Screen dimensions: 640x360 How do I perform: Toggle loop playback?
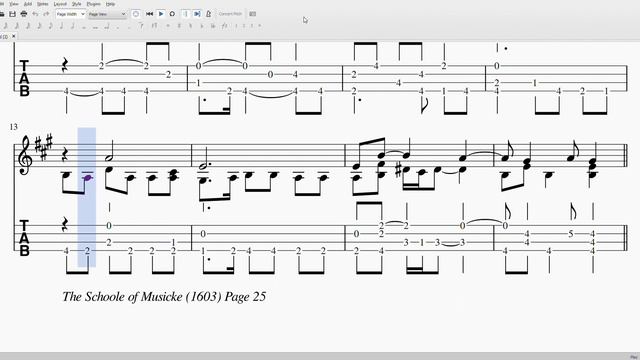(172, 14)
